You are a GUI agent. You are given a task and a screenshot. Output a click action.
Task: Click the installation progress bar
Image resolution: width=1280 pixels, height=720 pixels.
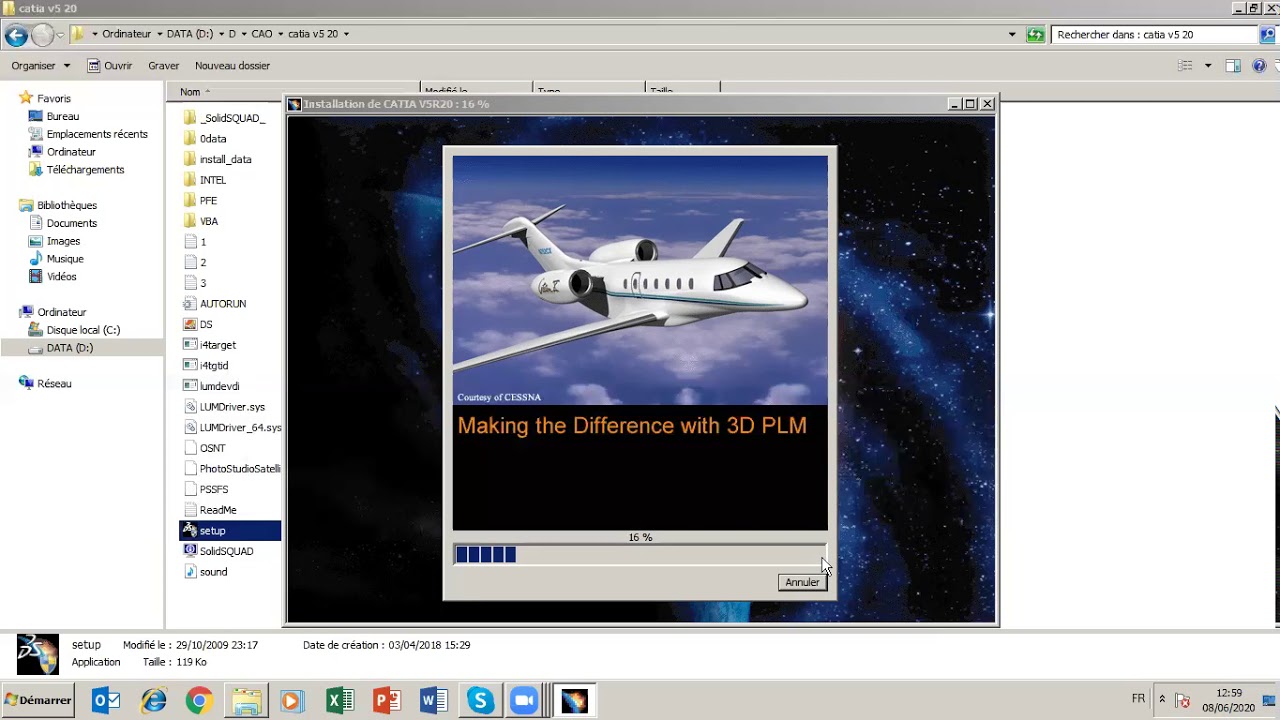[640, 555]
